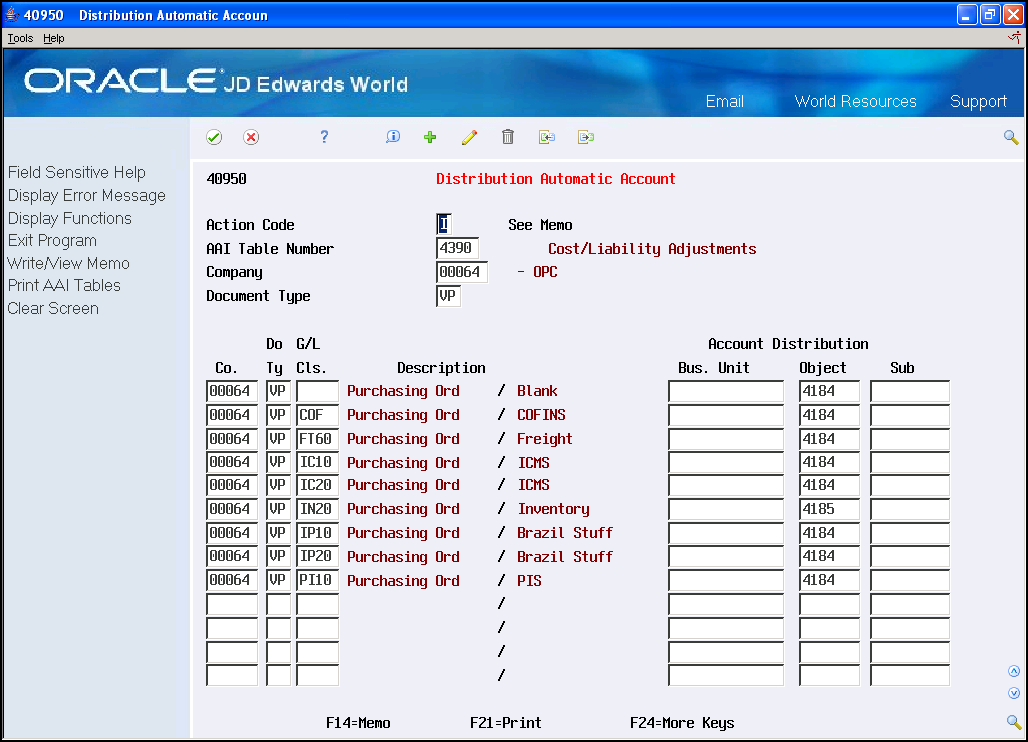Click the Document Type field

pos(448,296)
